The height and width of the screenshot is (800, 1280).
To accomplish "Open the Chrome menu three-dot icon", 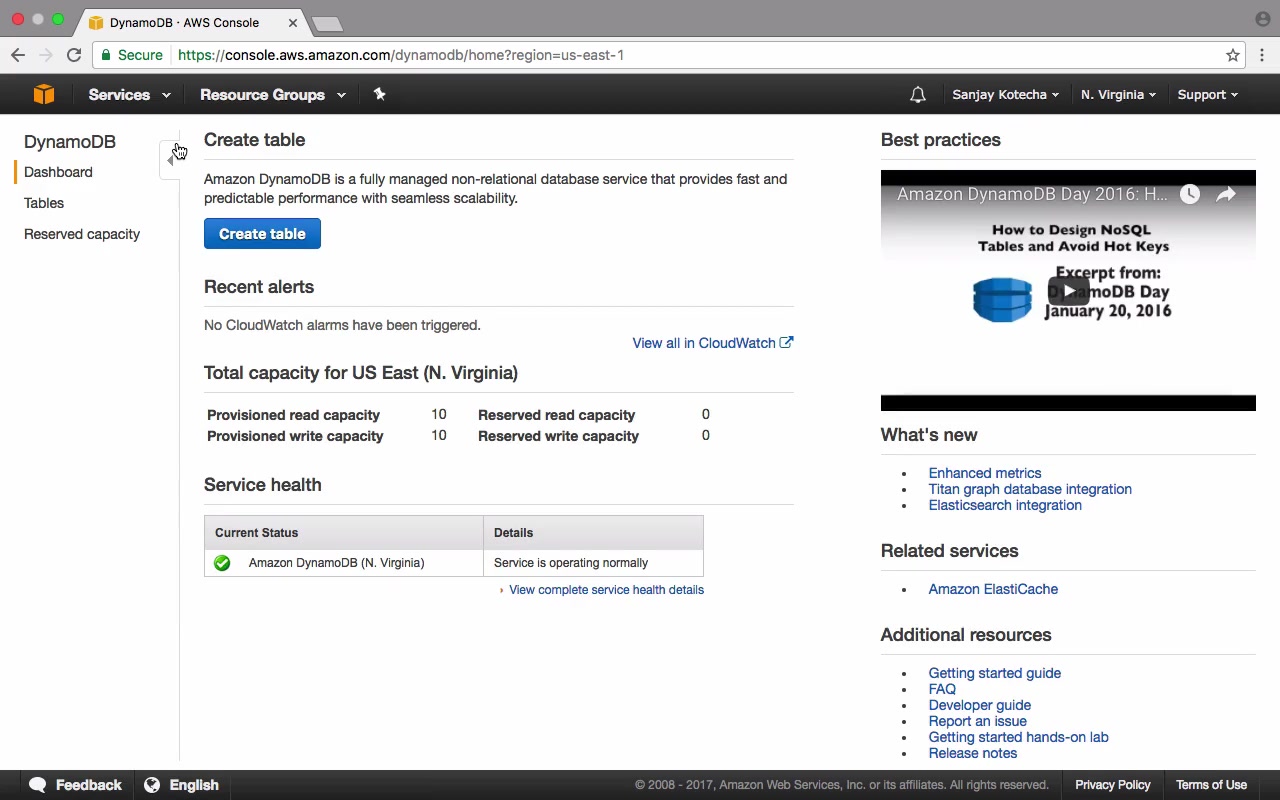I will 1263,55.
